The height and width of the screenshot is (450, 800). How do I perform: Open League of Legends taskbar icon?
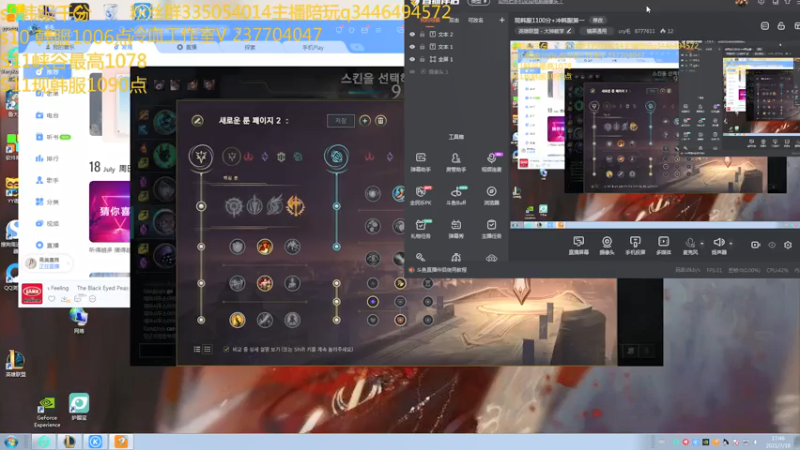(69, 442)
